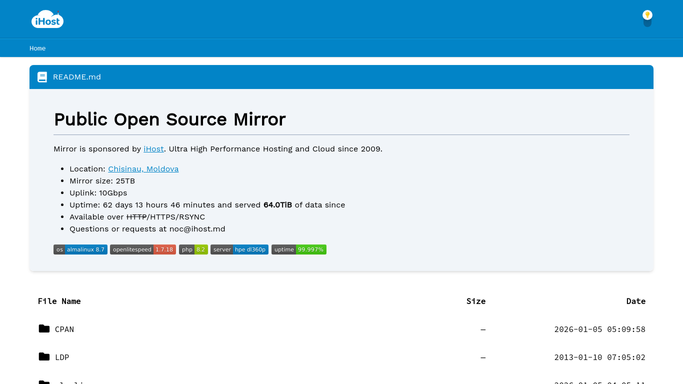Click the os almalinux 8.7 badge
Viewport: 683px width, 384px height.
click(x=81, y=249)
